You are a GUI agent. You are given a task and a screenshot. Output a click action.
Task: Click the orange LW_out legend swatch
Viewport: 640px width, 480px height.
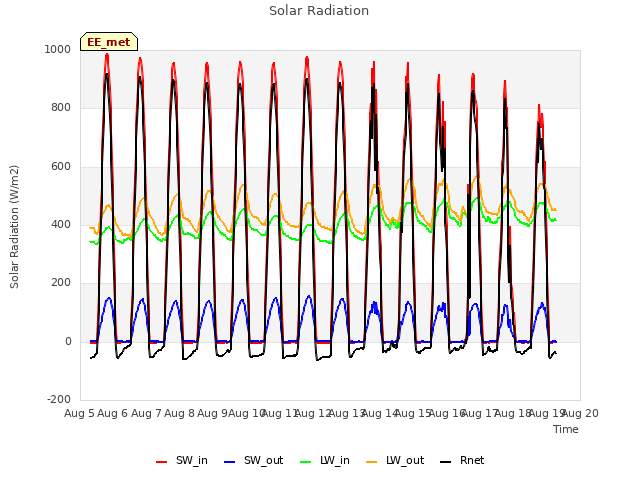tap(372, 462)
